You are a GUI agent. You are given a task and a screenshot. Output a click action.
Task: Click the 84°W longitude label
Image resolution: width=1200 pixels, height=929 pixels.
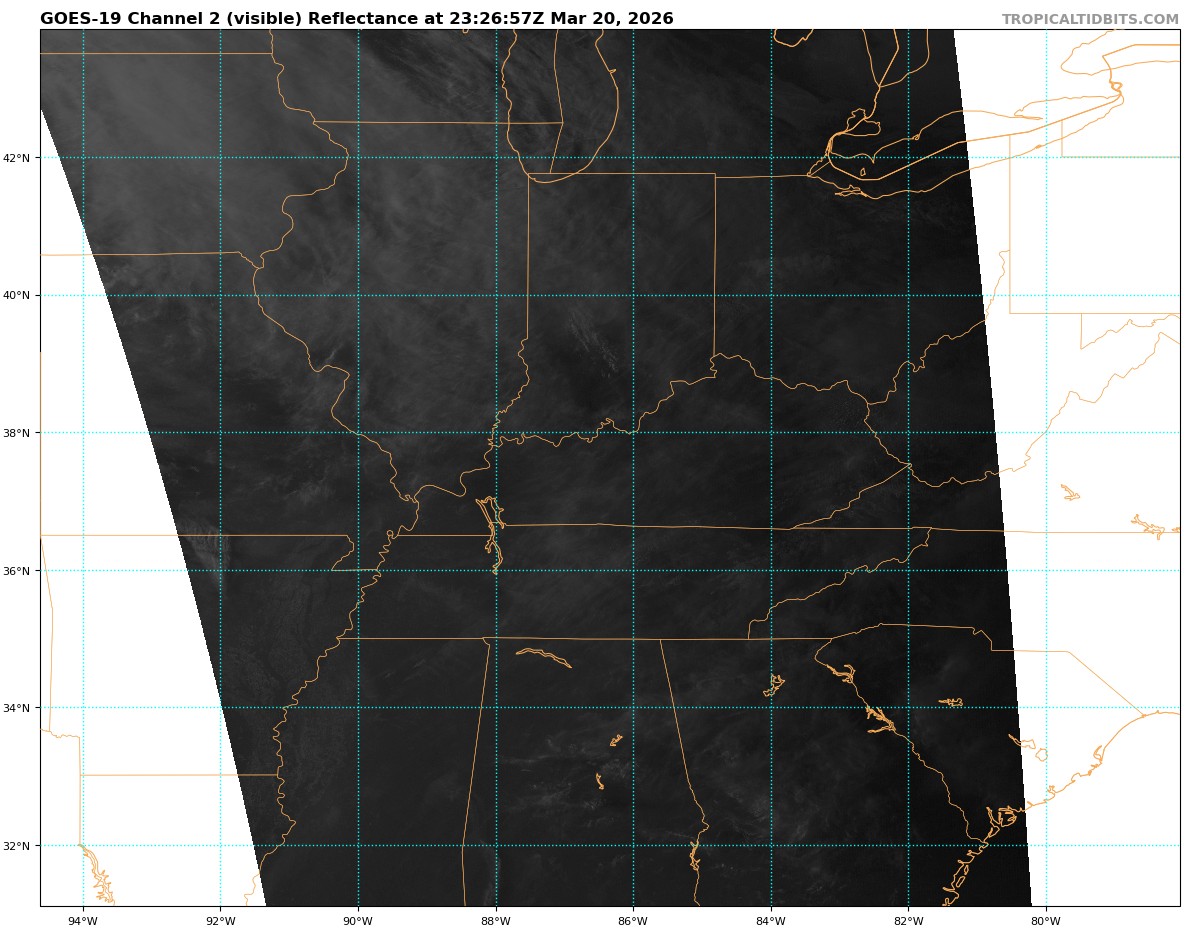pyautogui.click(x=771, y=920)
